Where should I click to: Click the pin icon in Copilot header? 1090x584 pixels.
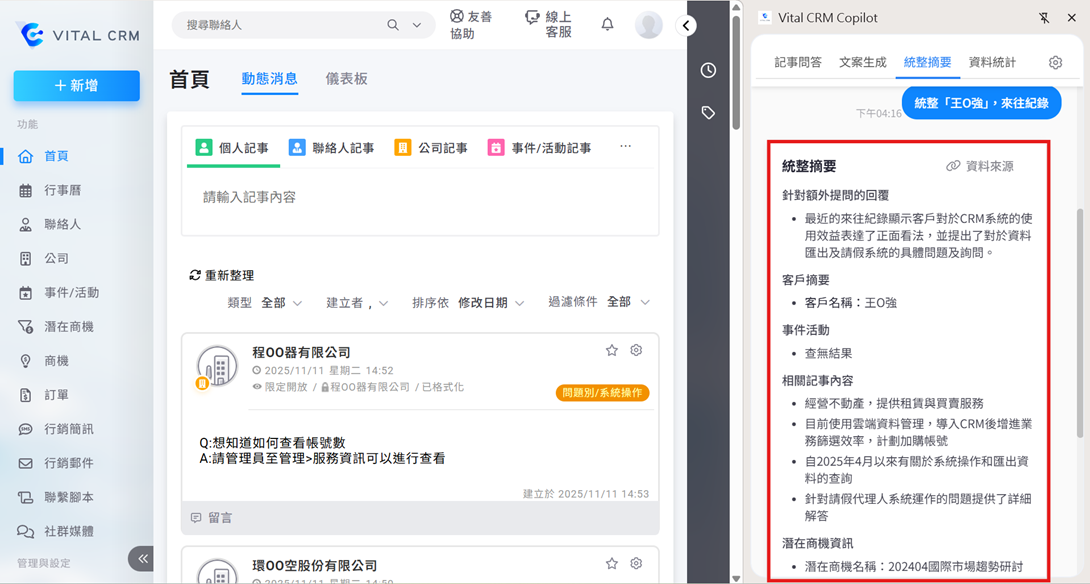coord(1045,18)
